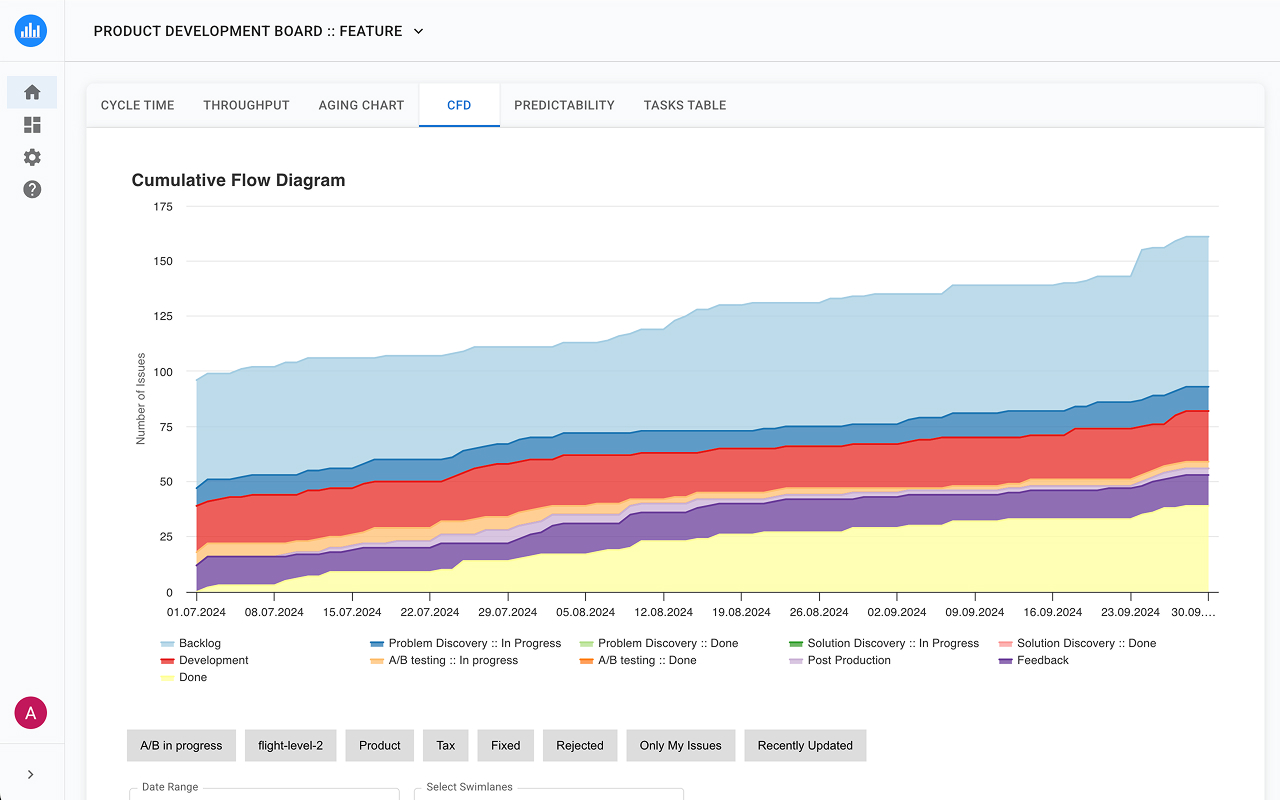Apply the 'flight-level-2' quick filter
This screenshot has width=1280, height=800.
point(291,745)
